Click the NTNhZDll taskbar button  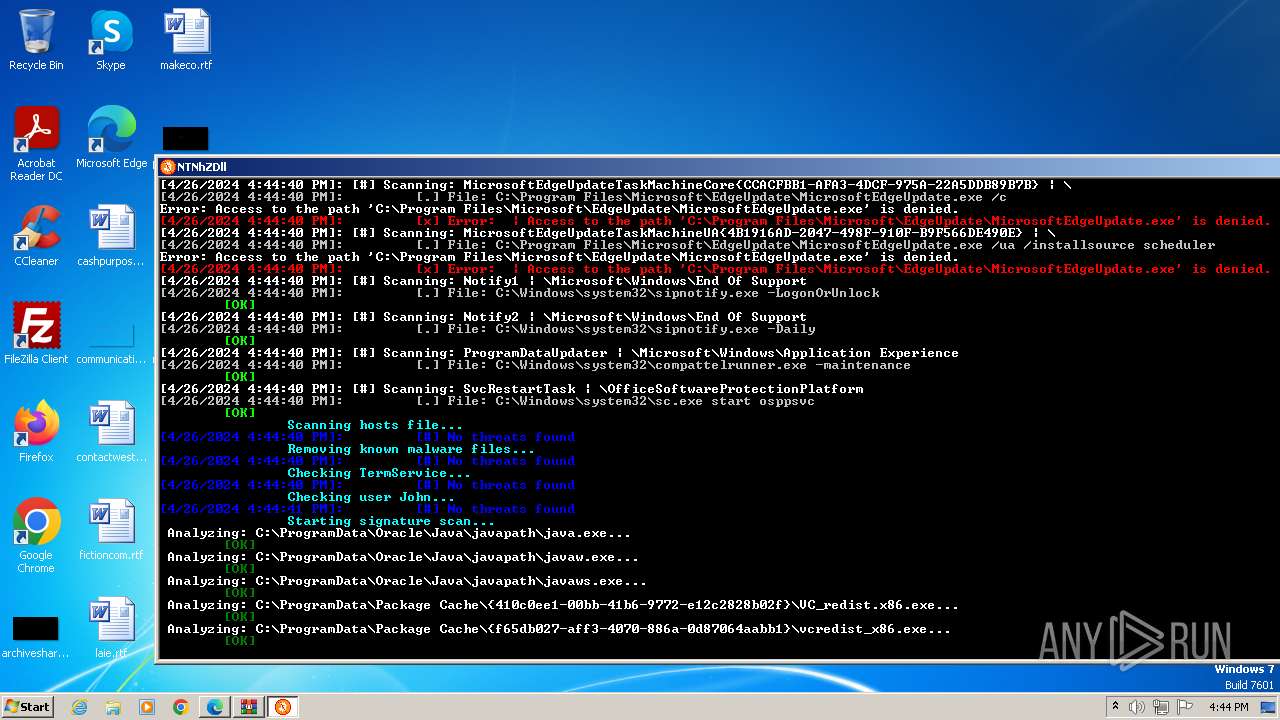pos(283,707)
